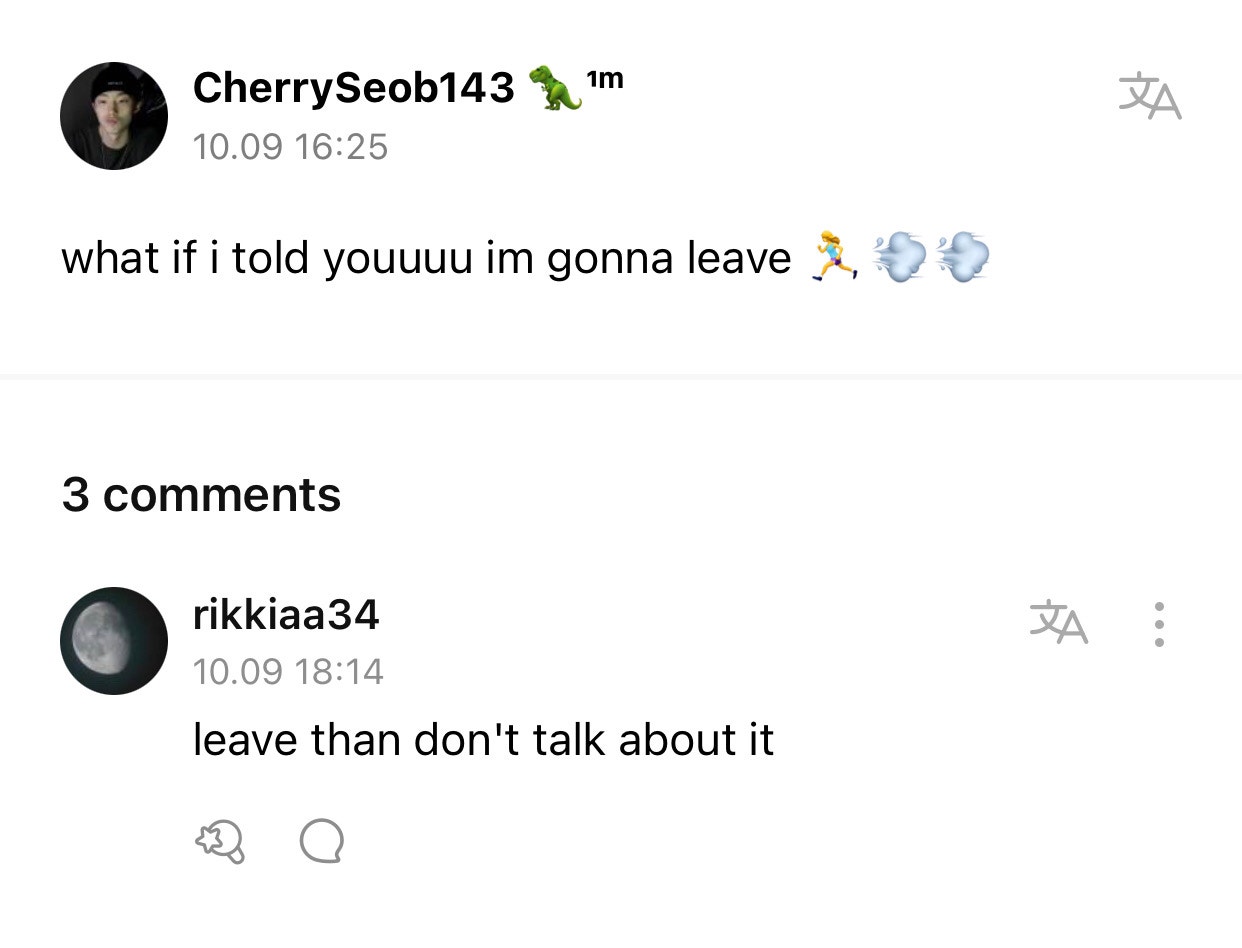The height and width of the screenshot is (948, 1242).
Task: Open rikkiaa34's moon avatar
Action: [x=114, y=640]
